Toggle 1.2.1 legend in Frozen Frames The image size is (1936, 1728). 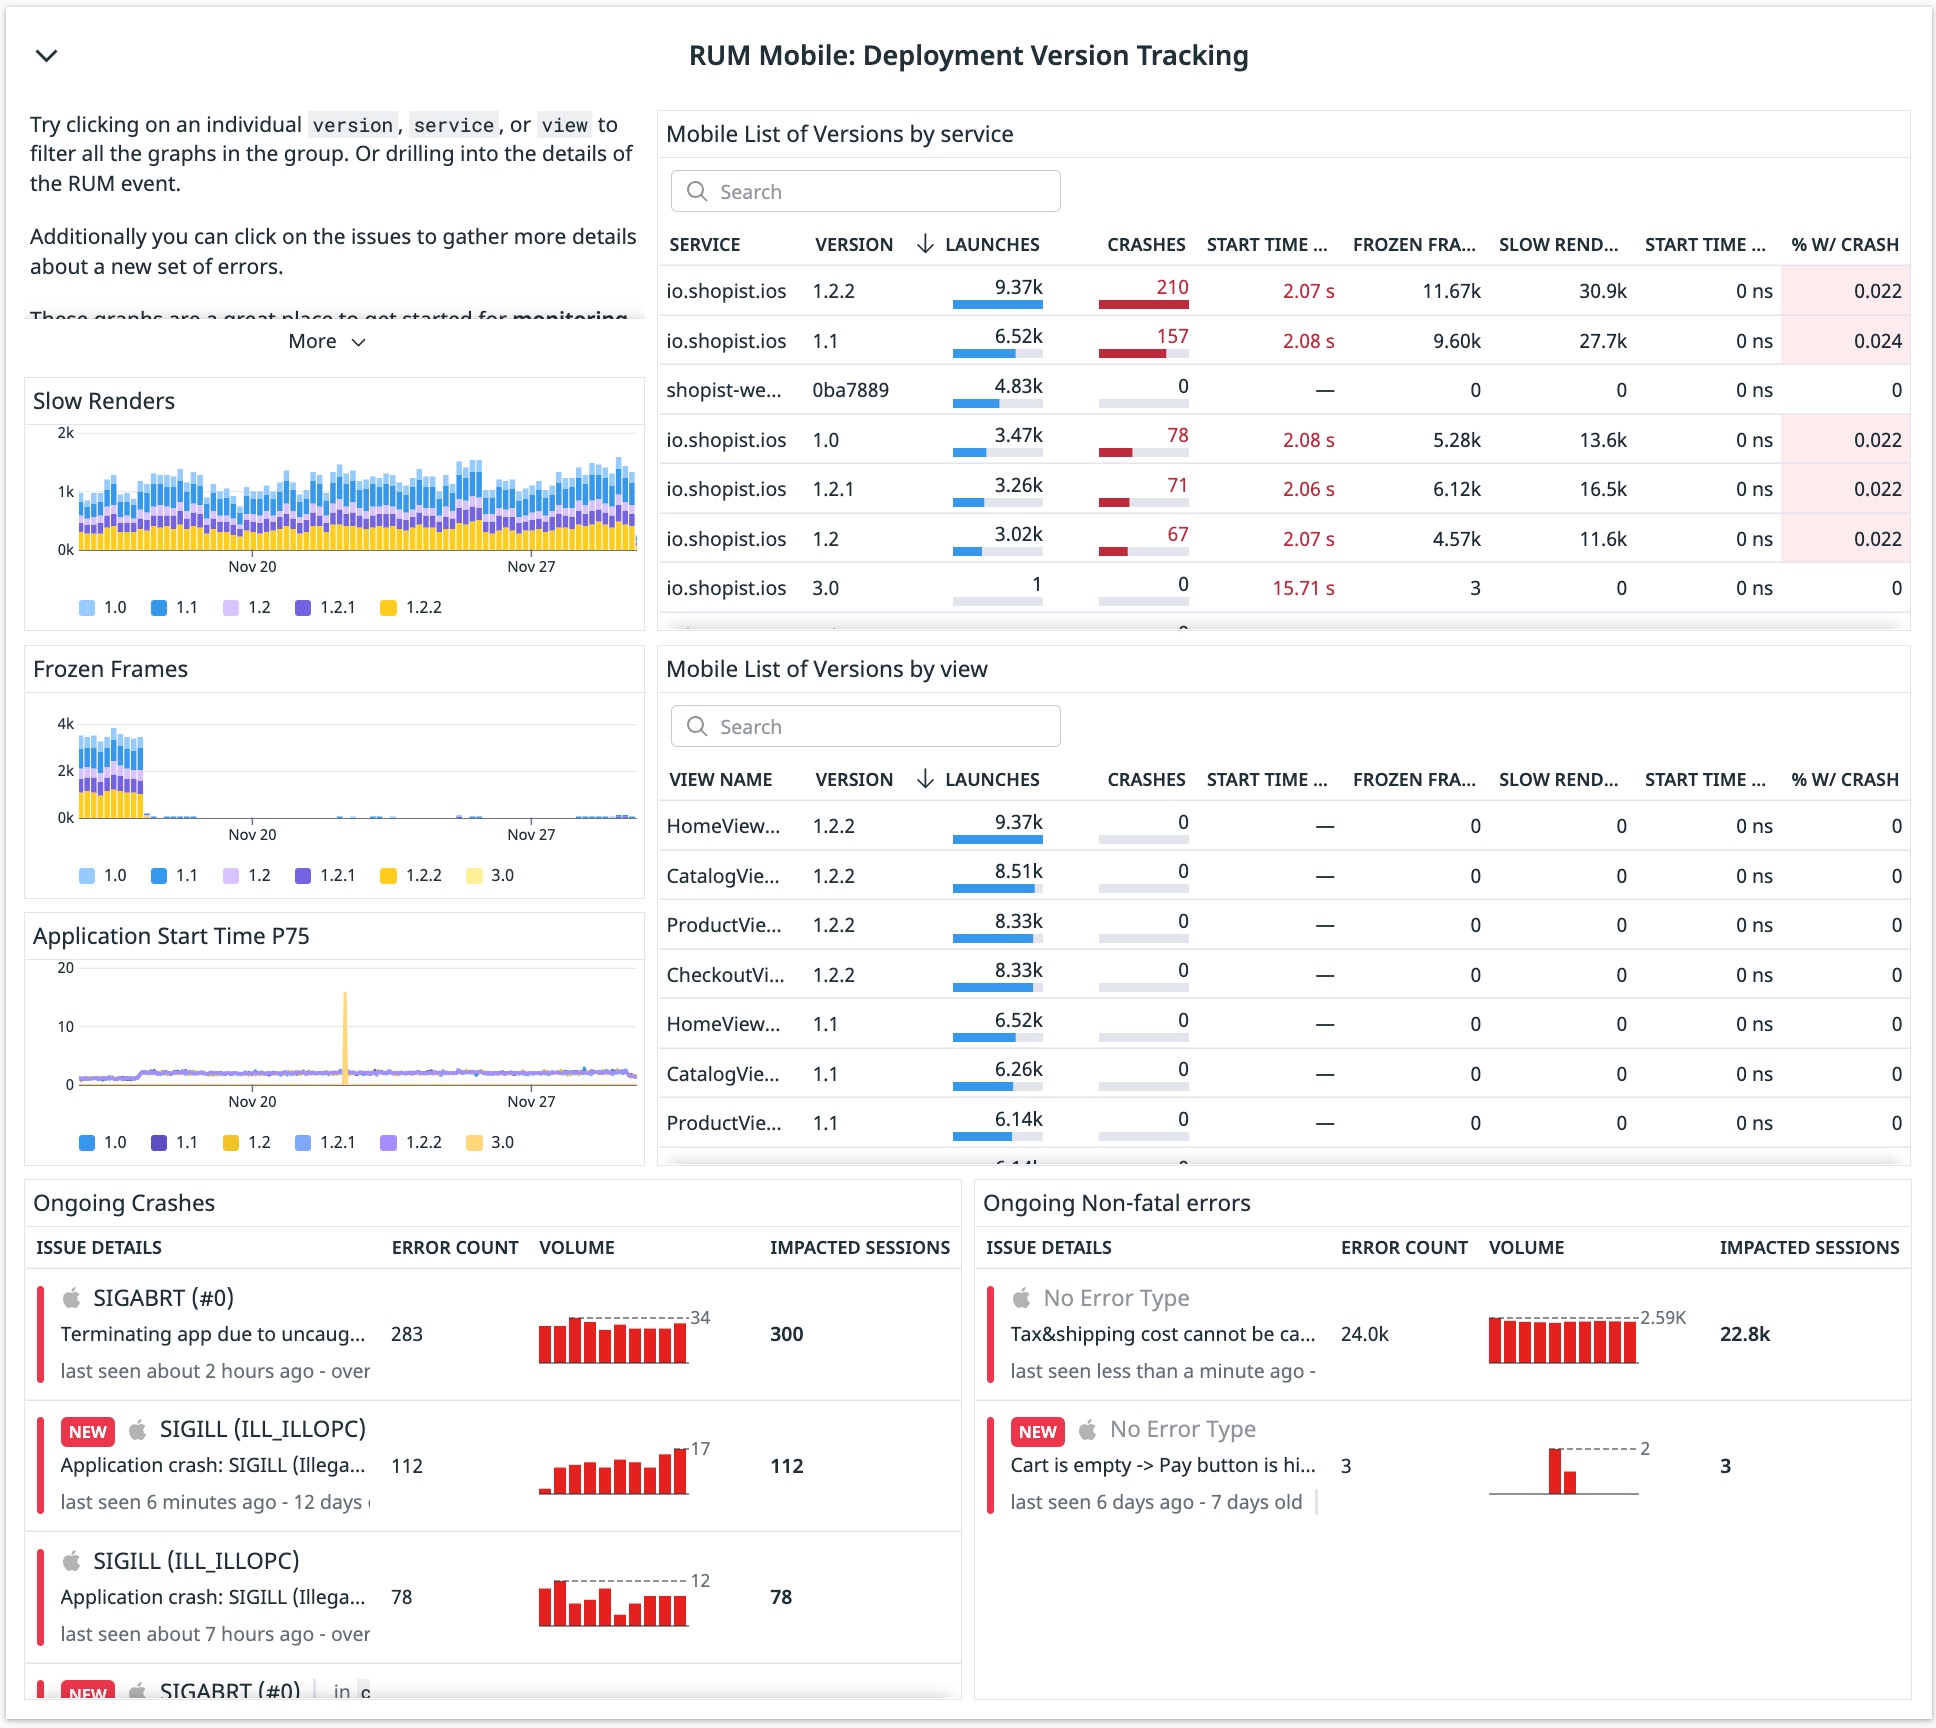coord(325,875)
